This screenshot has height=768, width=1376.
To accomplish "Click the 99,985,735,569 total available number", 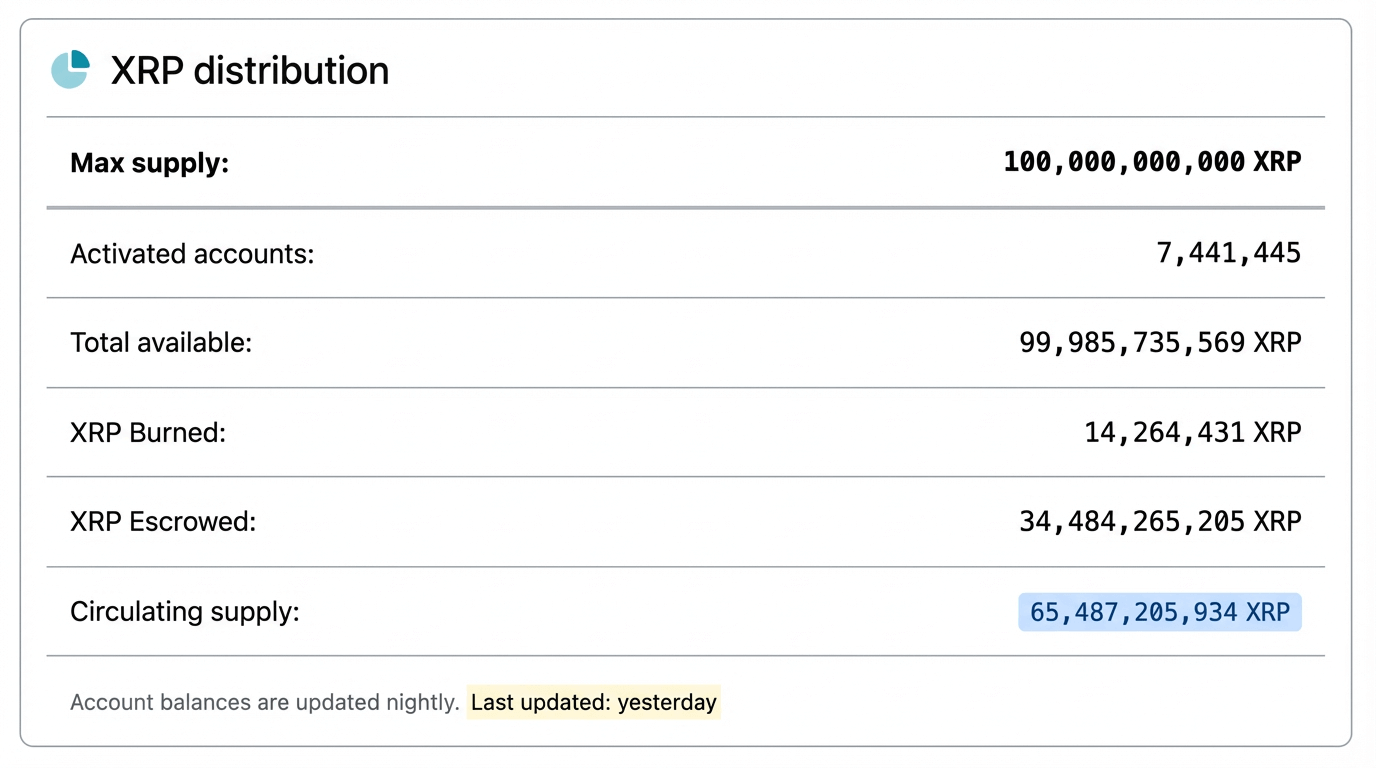I will click(x=1132, y=343).
